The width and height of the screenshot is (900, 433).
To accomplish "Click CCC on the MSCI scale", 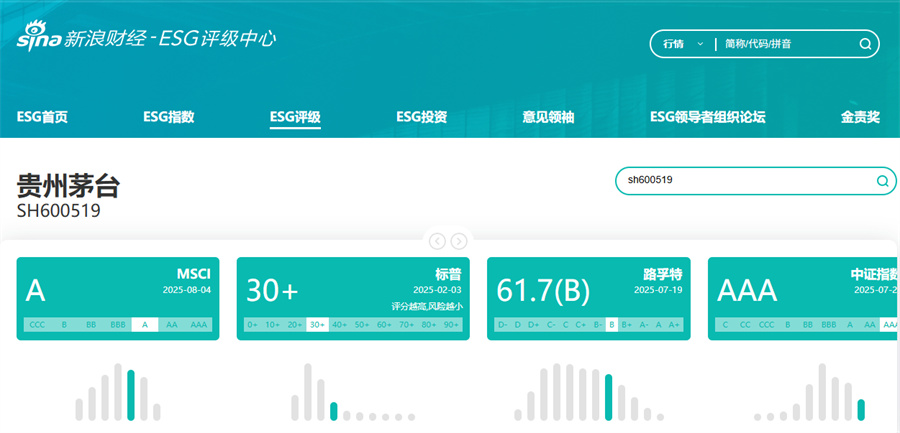I will [37, 325].
